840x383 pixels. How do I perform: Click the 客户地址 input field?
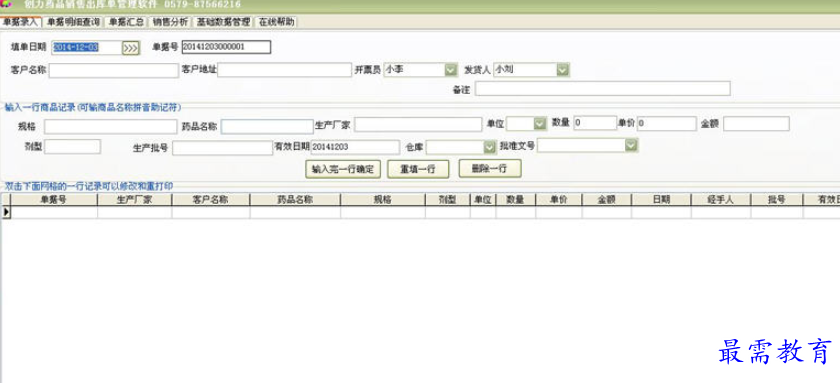[284, 70]
